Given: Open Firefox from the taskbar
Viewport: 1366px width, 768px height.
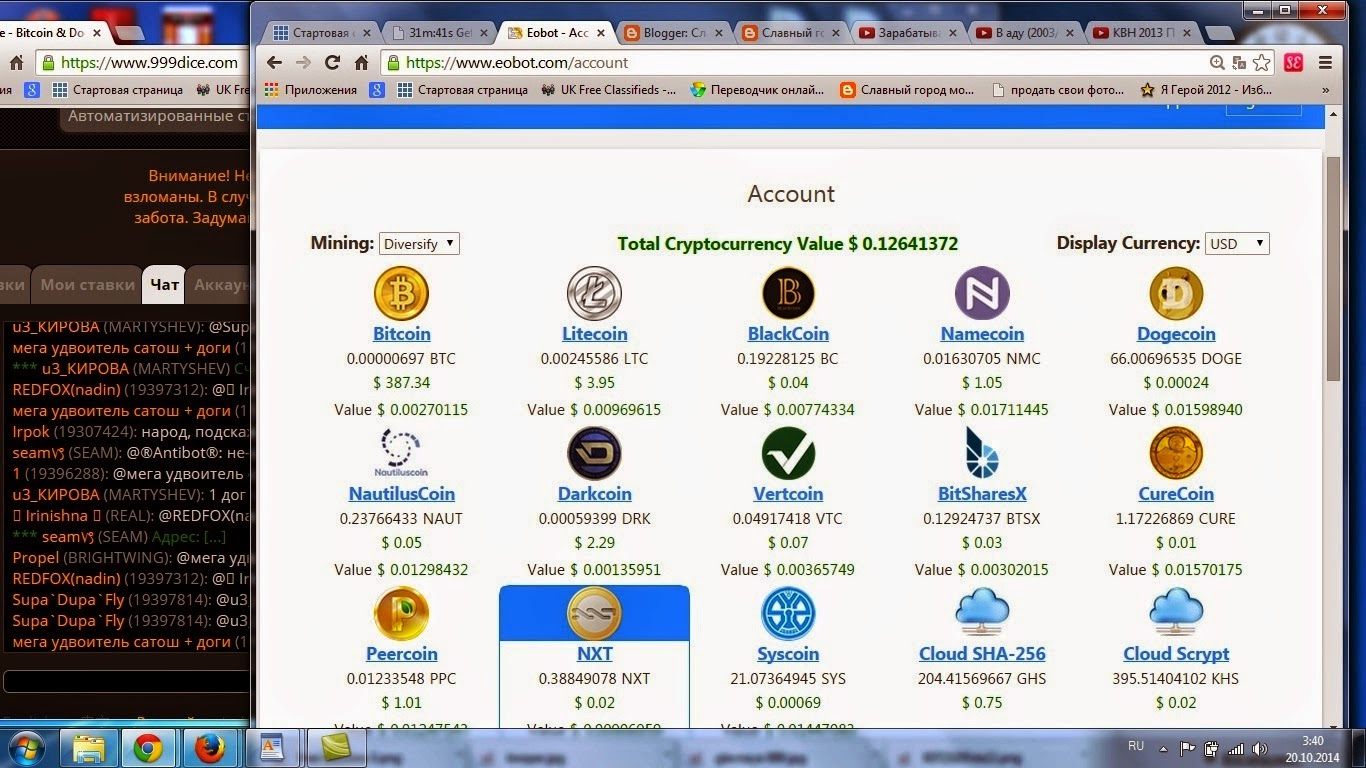Looking at the screenshot, I should (210, 747).
